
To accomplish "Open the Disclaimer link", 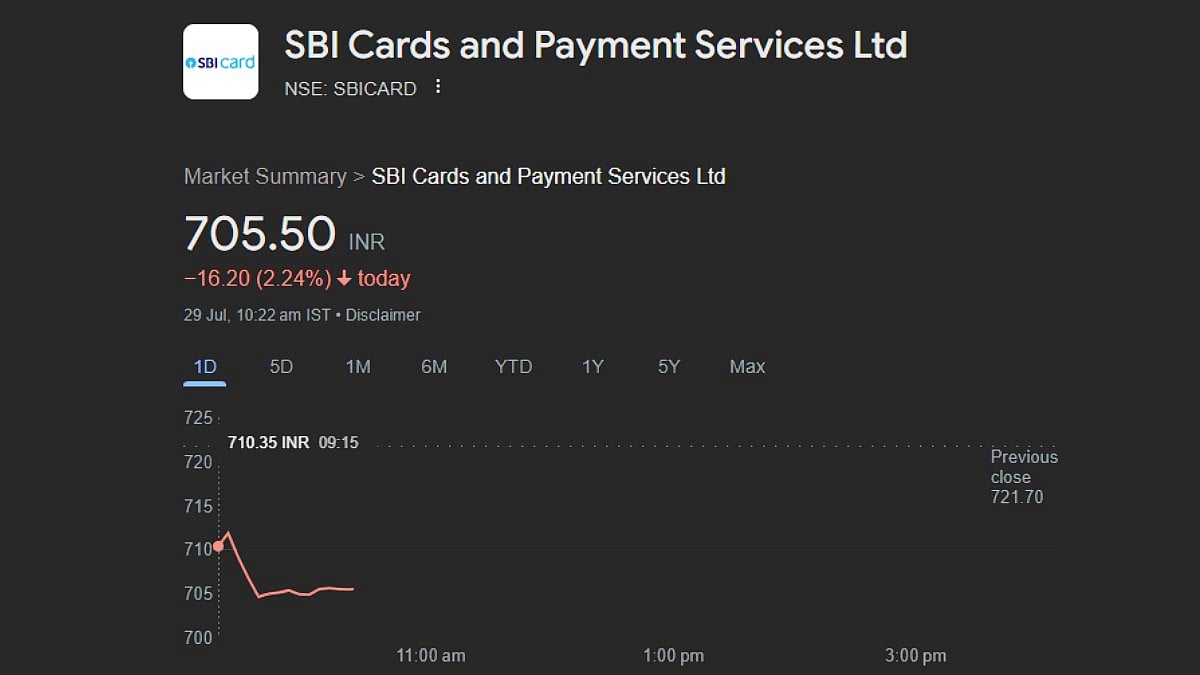I will [x=382, y=314].
